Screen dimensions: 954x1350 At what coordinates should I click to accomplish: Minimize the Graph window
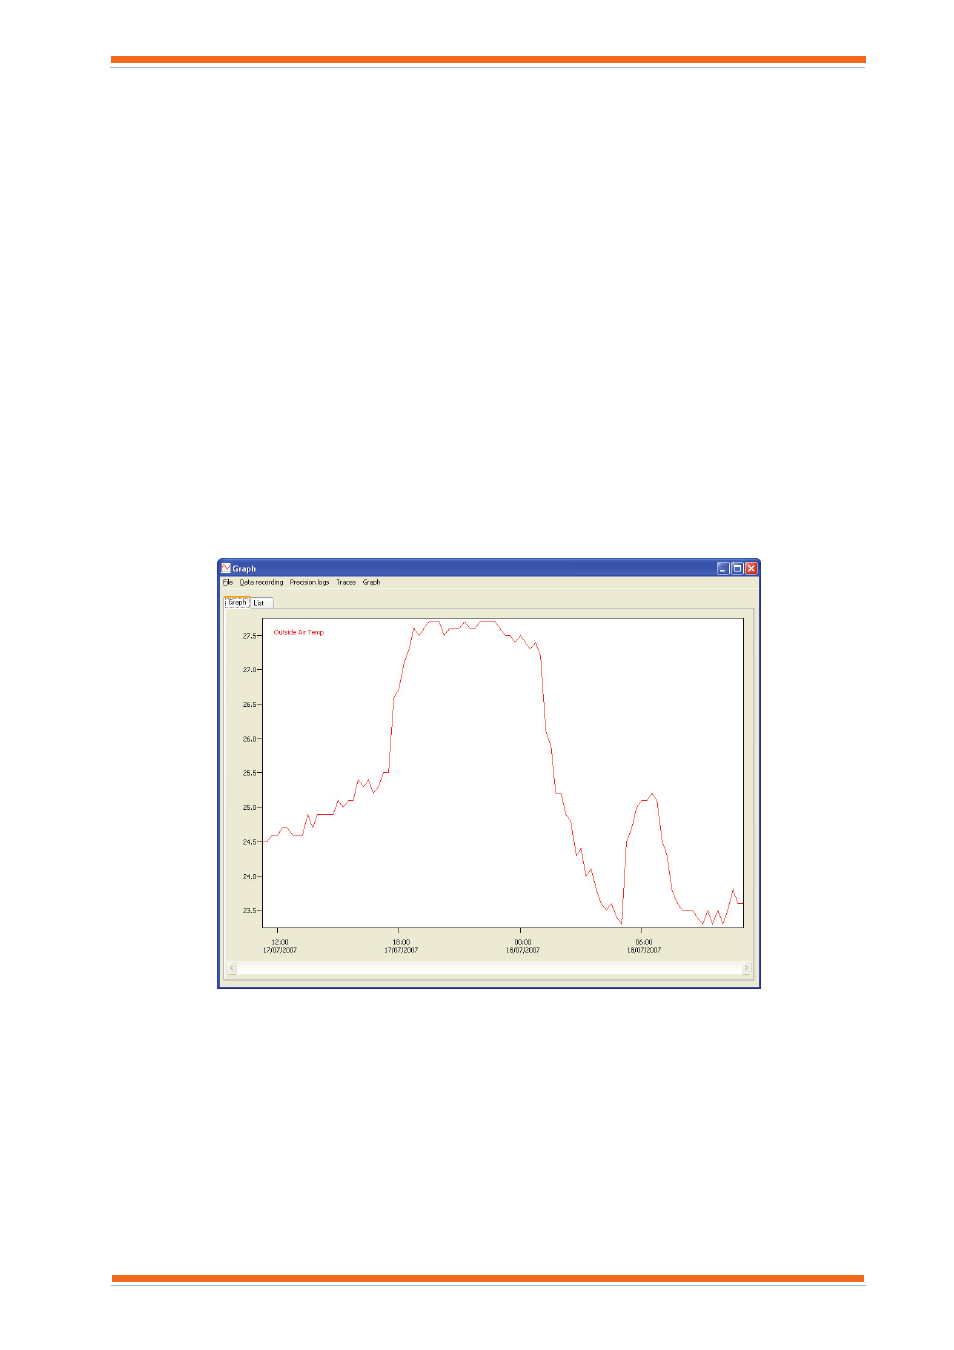723,568
